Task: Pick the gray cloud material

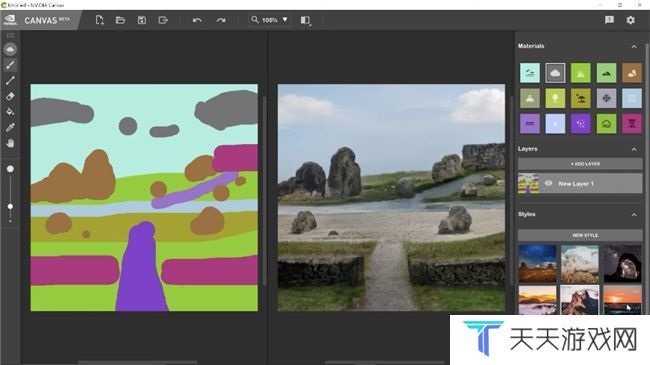Action: tap(555, 73)
